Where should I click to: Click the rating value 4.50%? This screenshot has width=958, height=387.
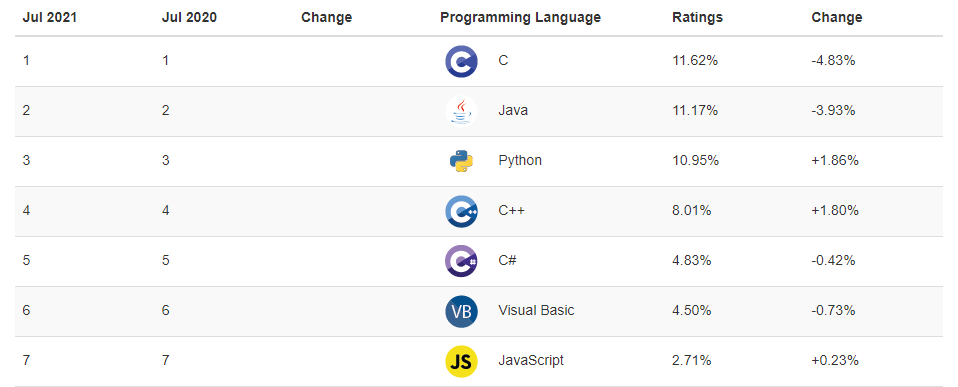pos(692,311)
